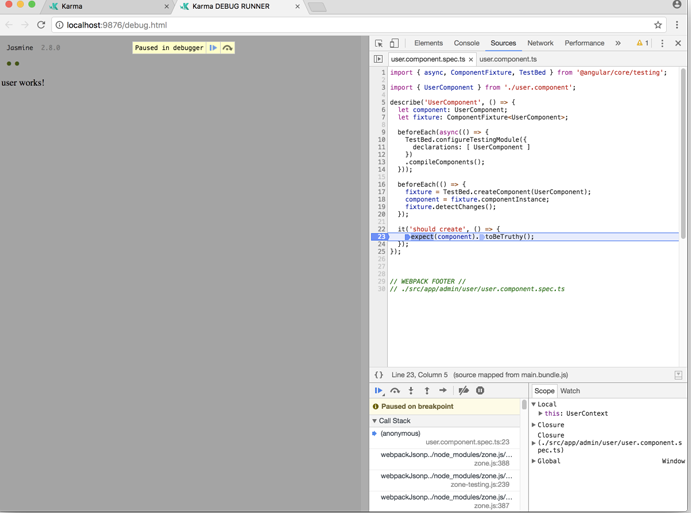691x513 pixels.
Task: Click 'user works!' text on the page
Action: [23, 83]
